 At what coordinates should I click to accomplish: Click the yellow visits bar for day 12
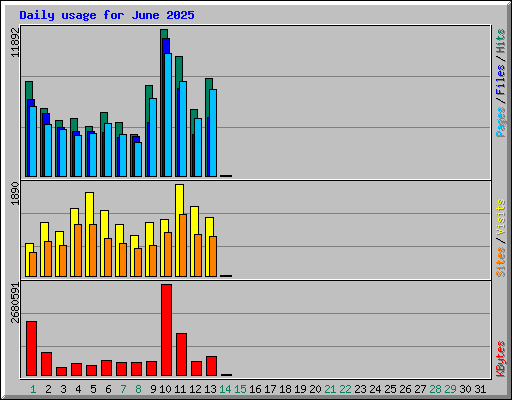tap(193, 241)
